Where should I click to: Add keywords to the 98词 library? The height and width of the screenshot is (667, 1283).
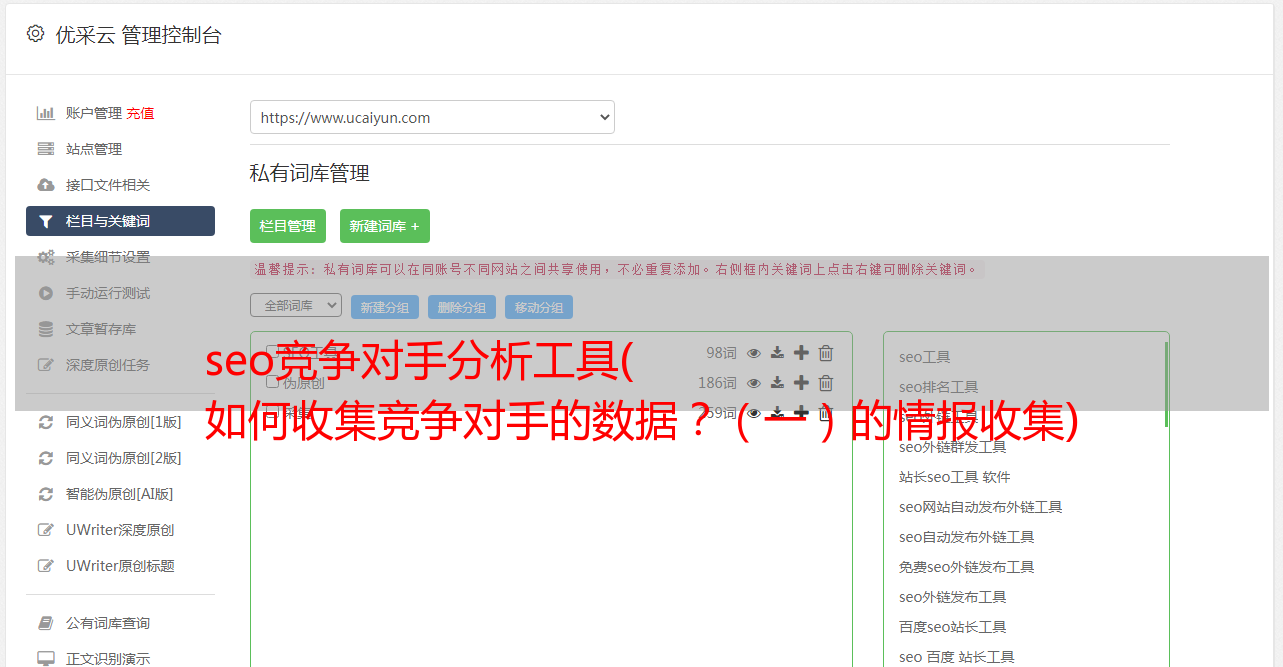[801, 353]
